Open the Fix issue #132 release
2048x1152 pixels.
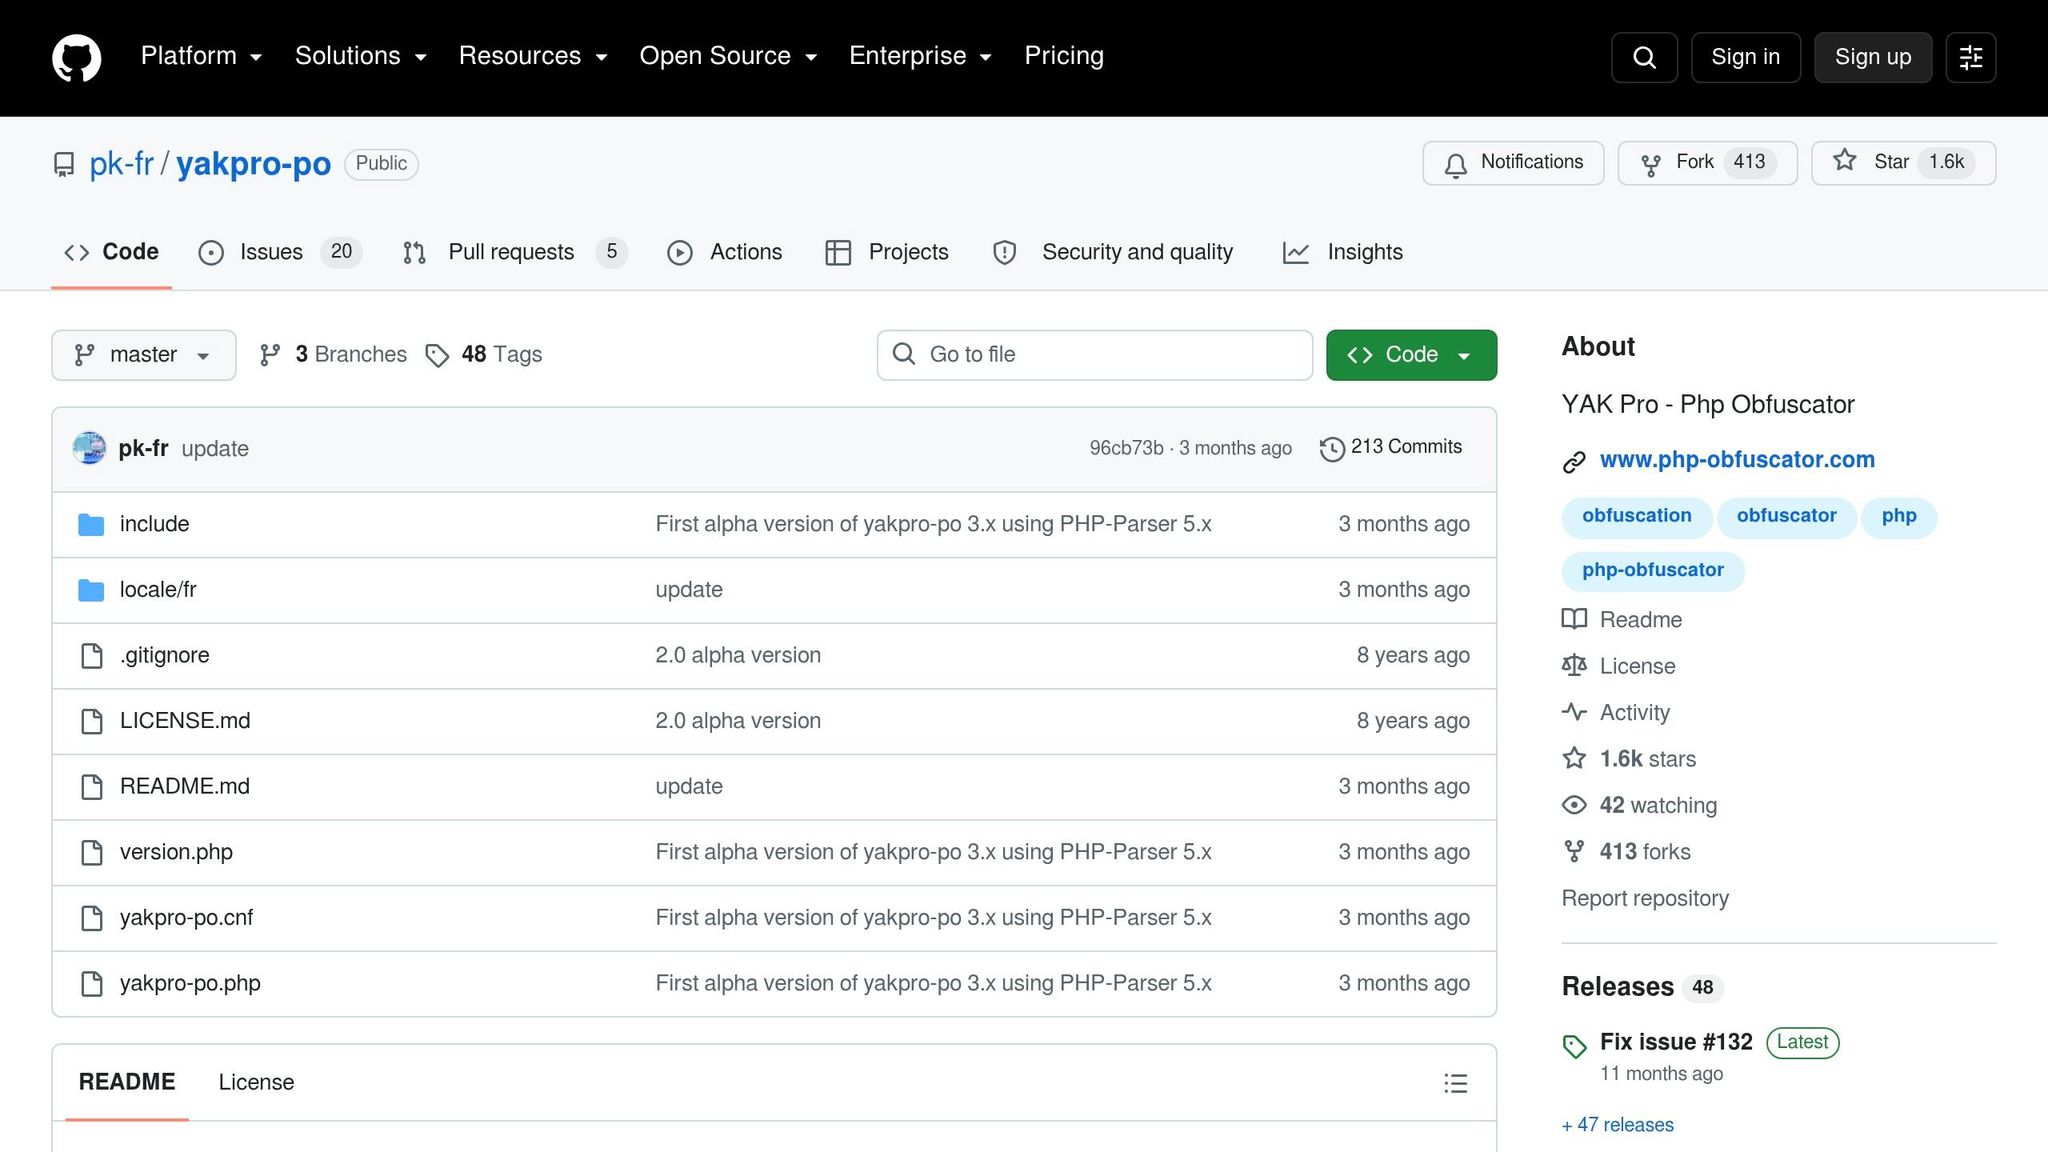(1676, 1042)
